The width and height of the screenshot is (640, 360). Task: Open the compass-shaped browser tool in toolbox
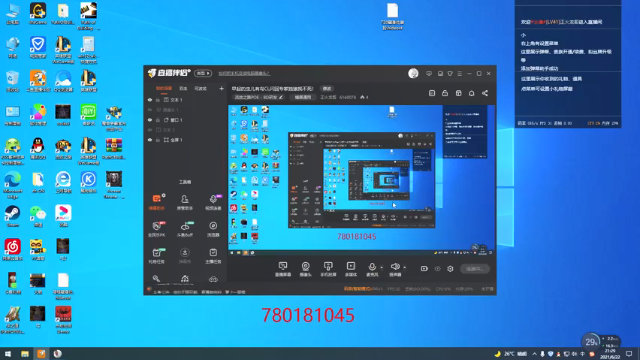[x=213, y=229]
